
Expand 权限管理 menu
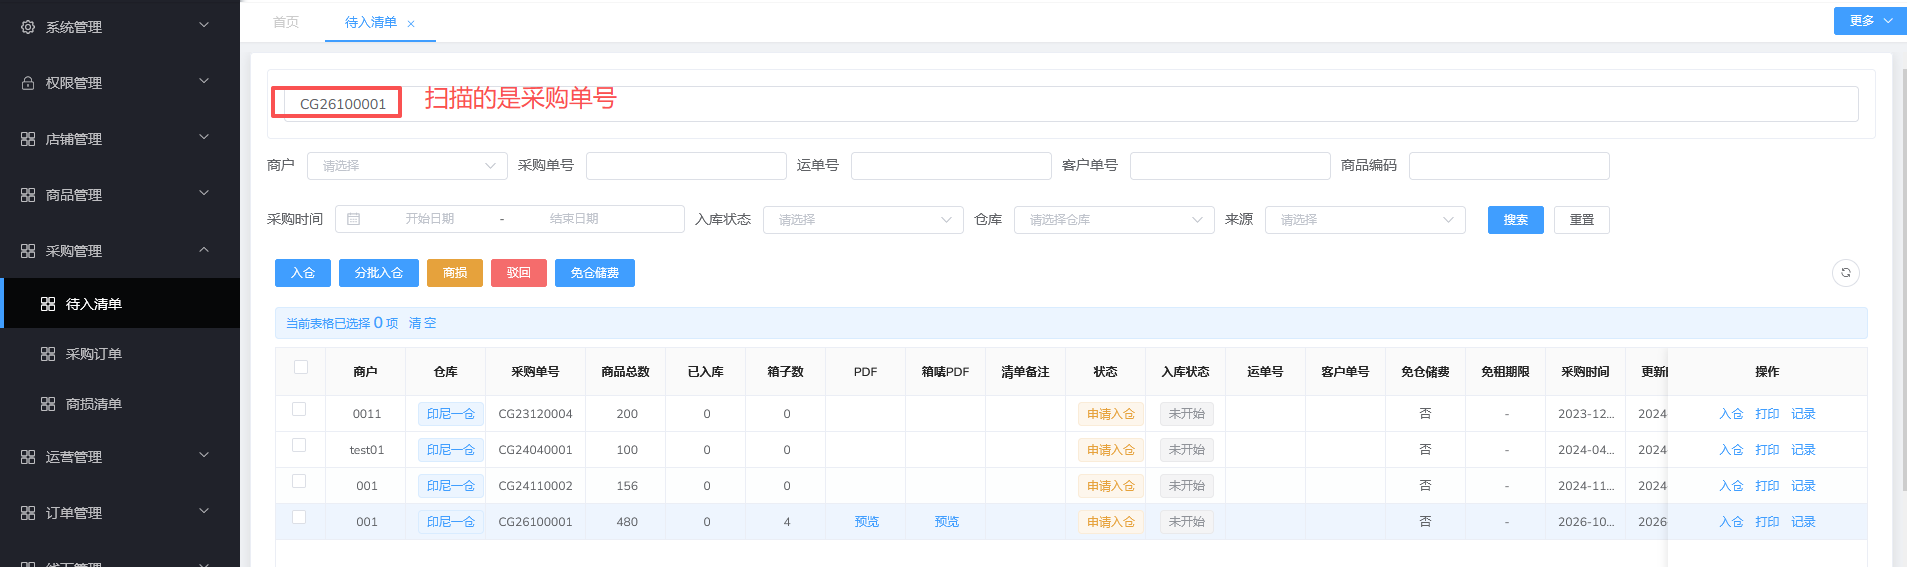click(x=204, y=81)
